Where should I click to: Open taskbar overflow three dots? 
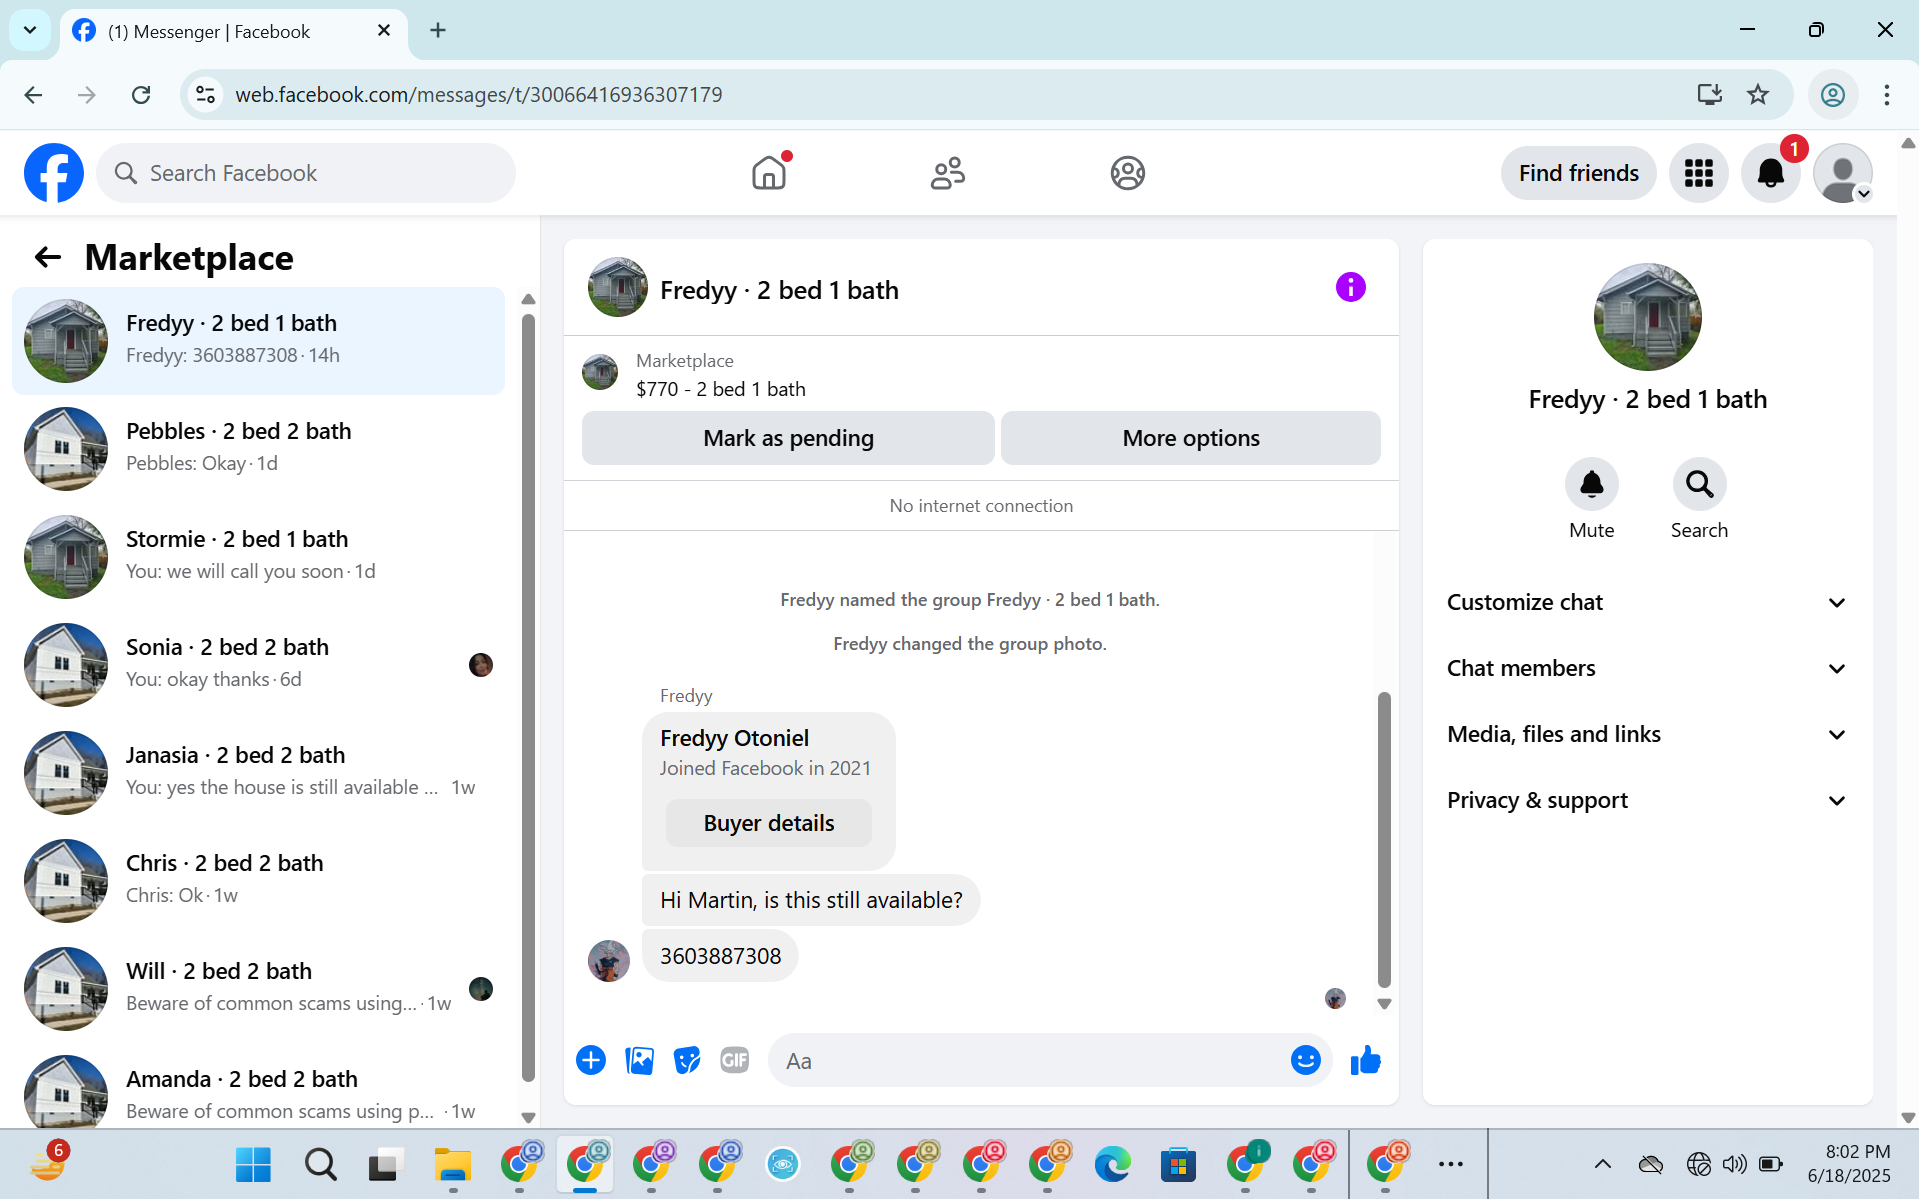click(x=1450, y=1164)
